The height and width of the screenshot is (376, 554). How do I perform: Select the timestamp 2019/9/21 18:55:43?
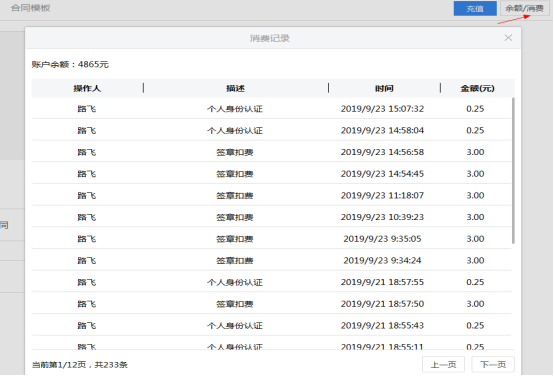point(382,325)
